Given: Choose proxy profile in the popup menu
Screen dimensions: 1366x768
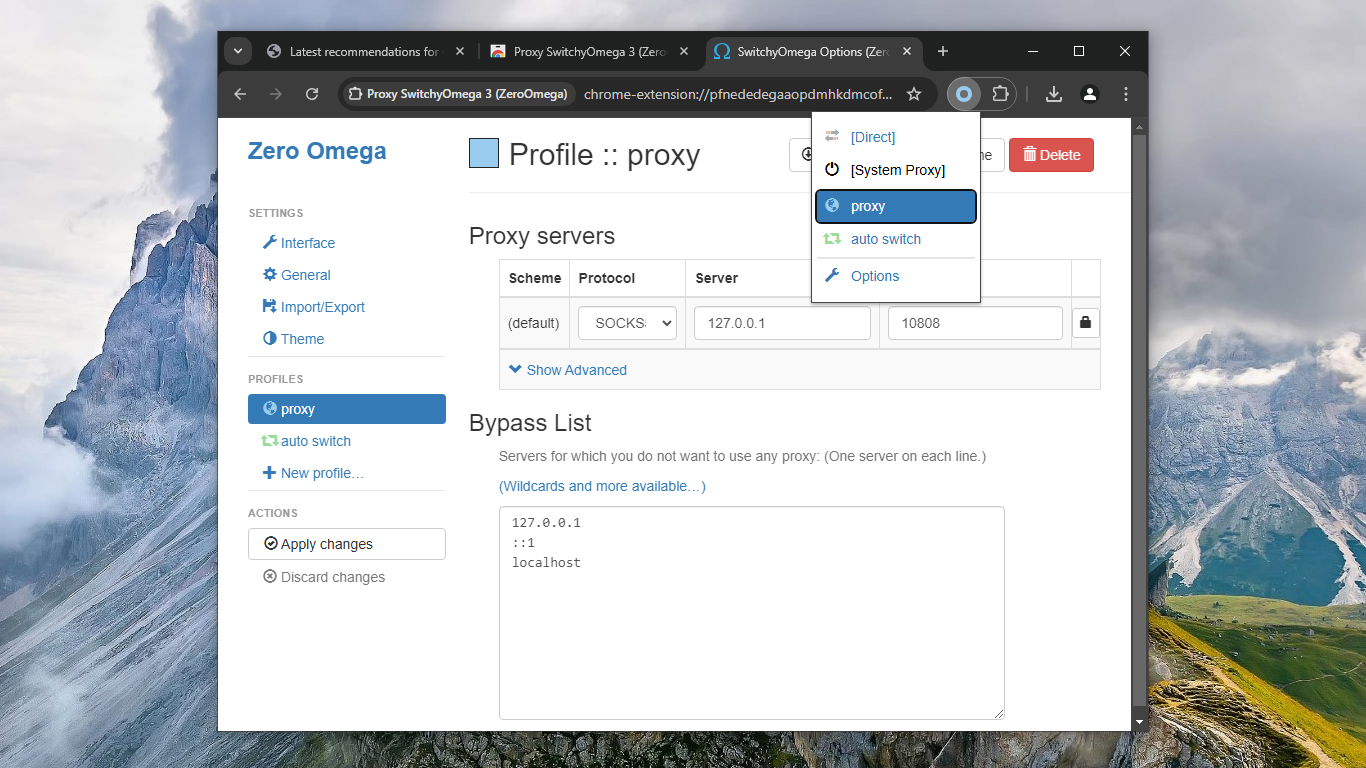Looking at the screenshot, I should click(x=896, y=206).
